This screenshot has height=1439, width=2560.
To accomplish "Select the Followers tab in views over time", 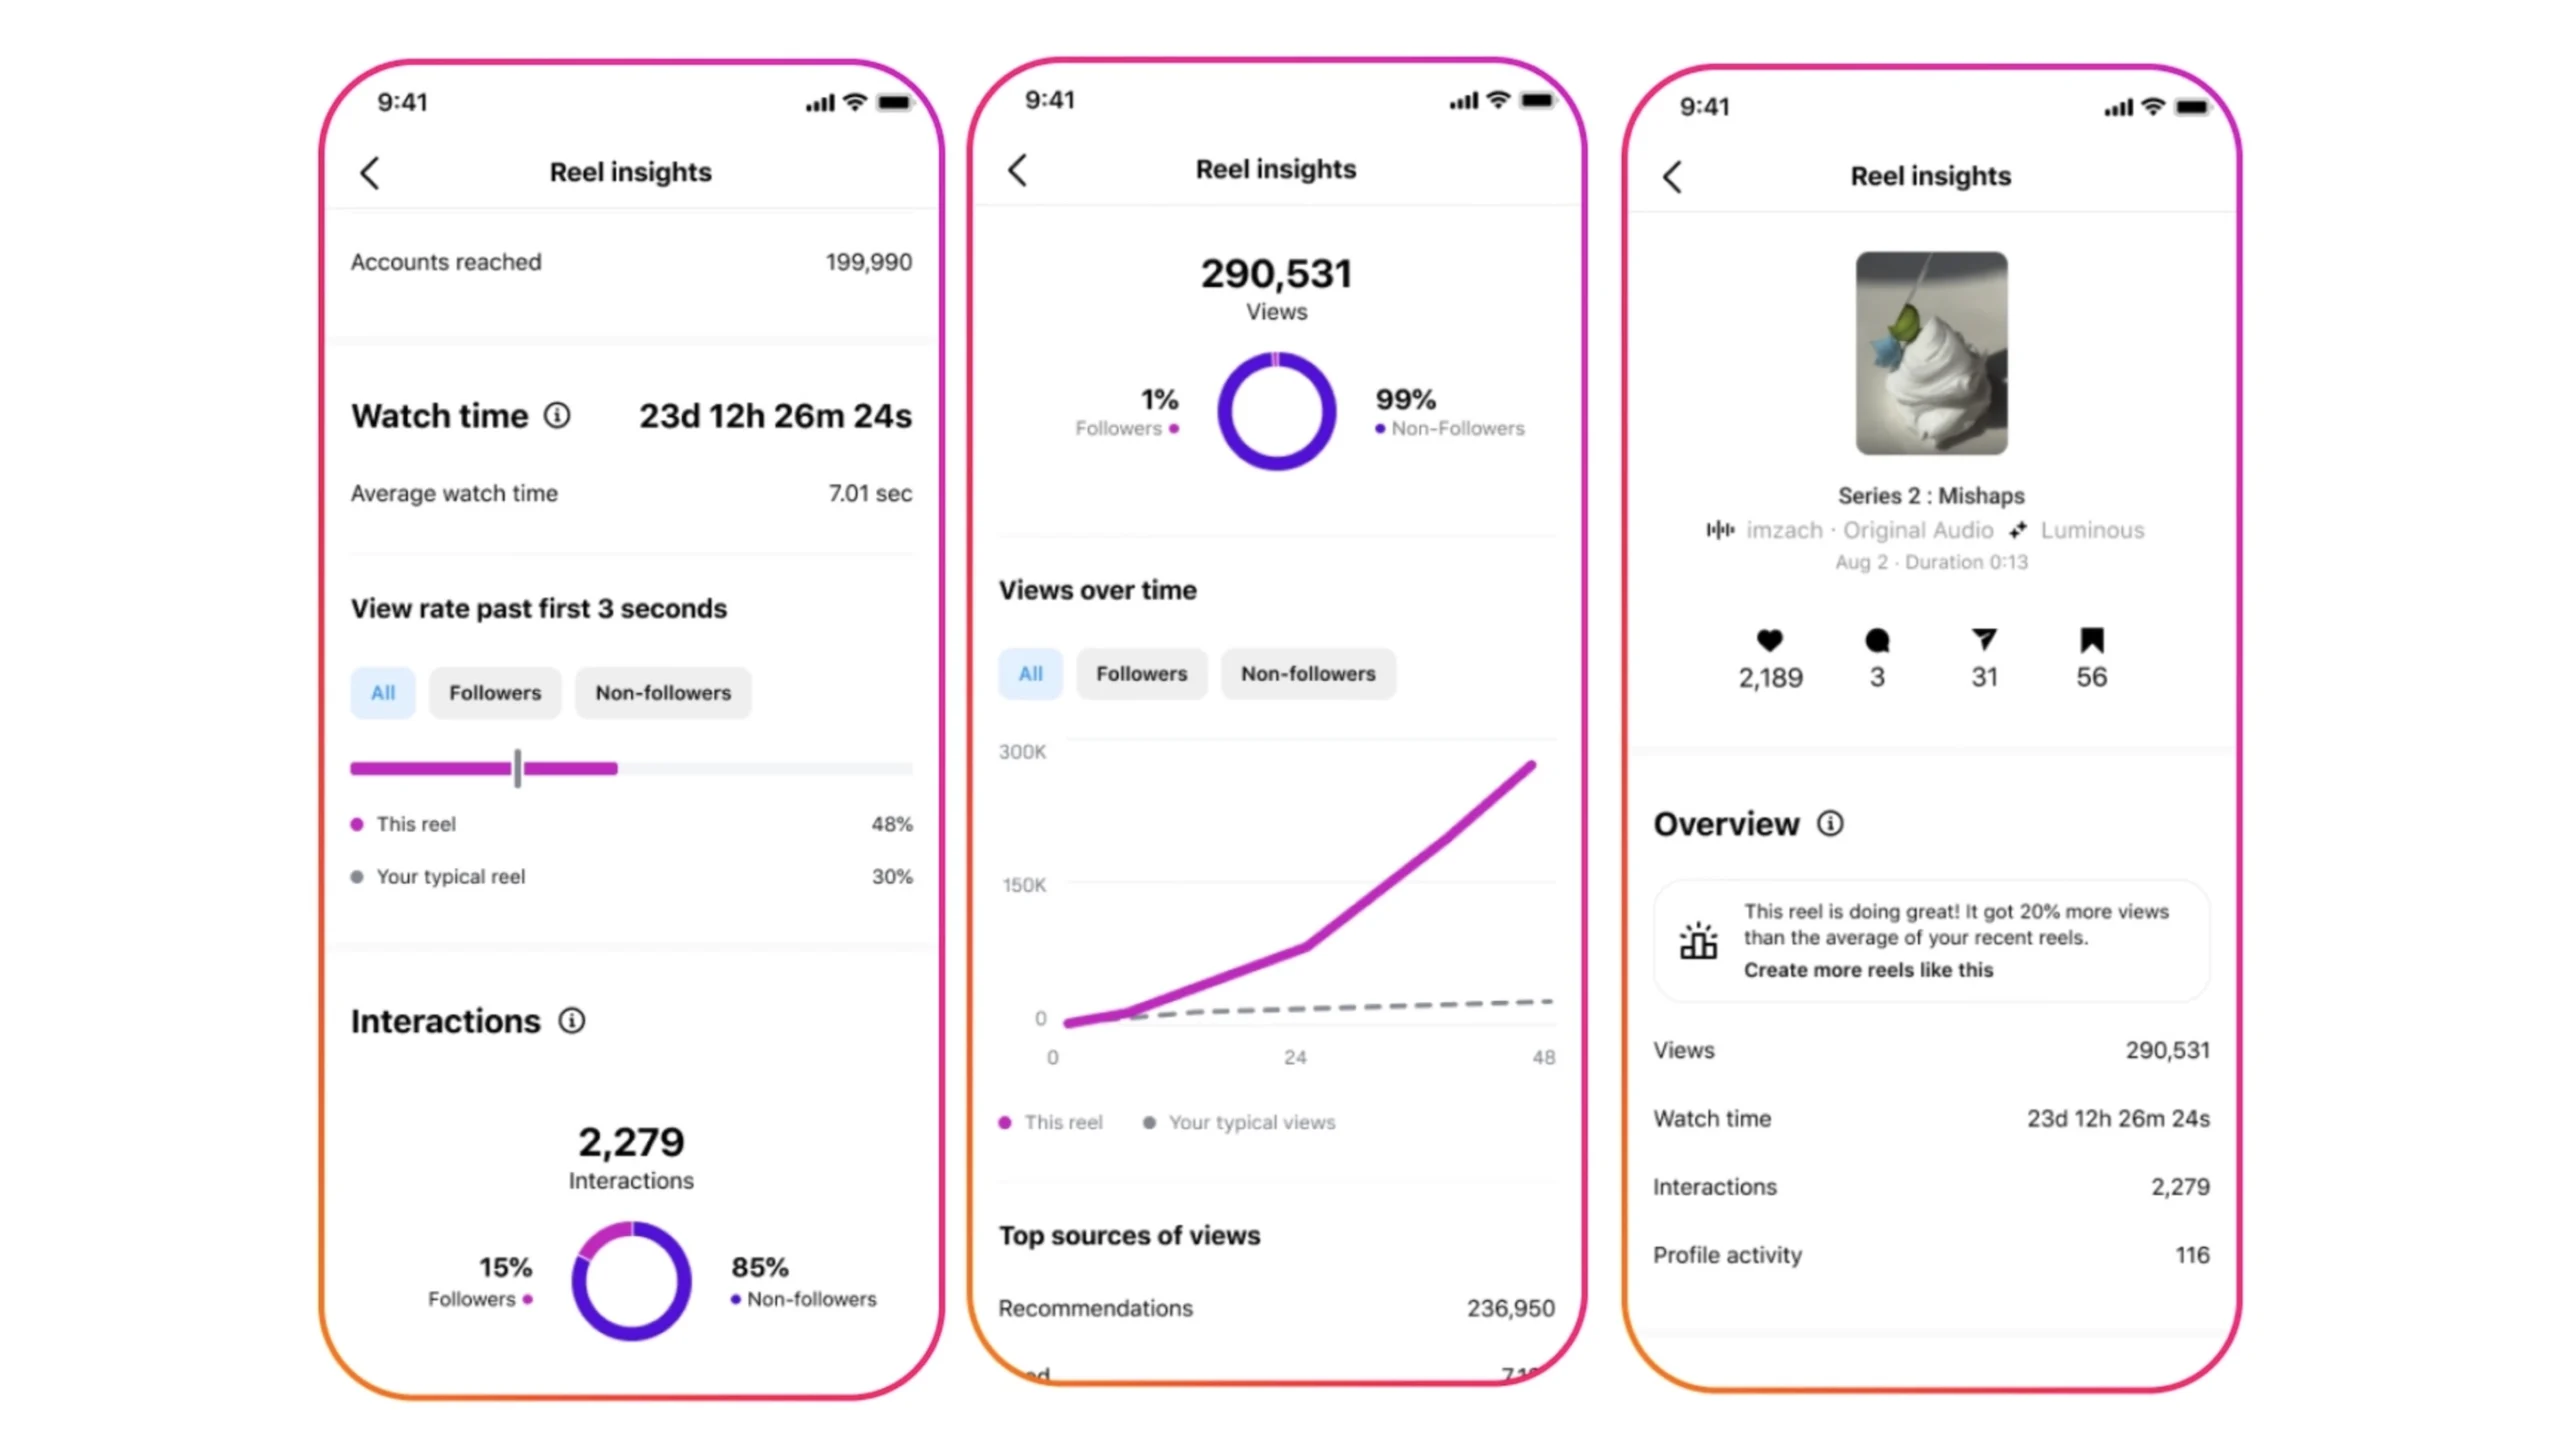I will (x=1143, y=674).
